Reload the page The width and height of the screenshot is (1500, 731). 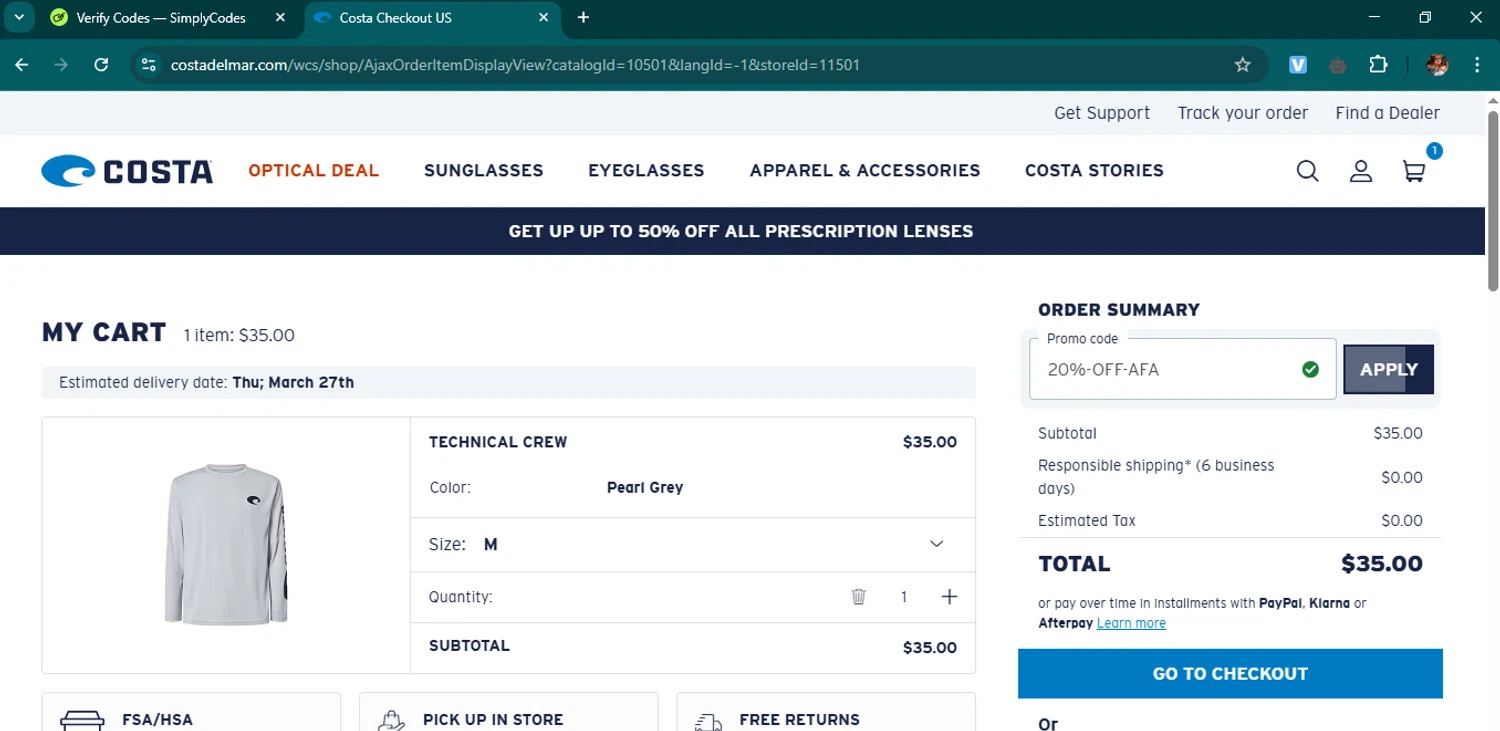[x=101, y=65]
